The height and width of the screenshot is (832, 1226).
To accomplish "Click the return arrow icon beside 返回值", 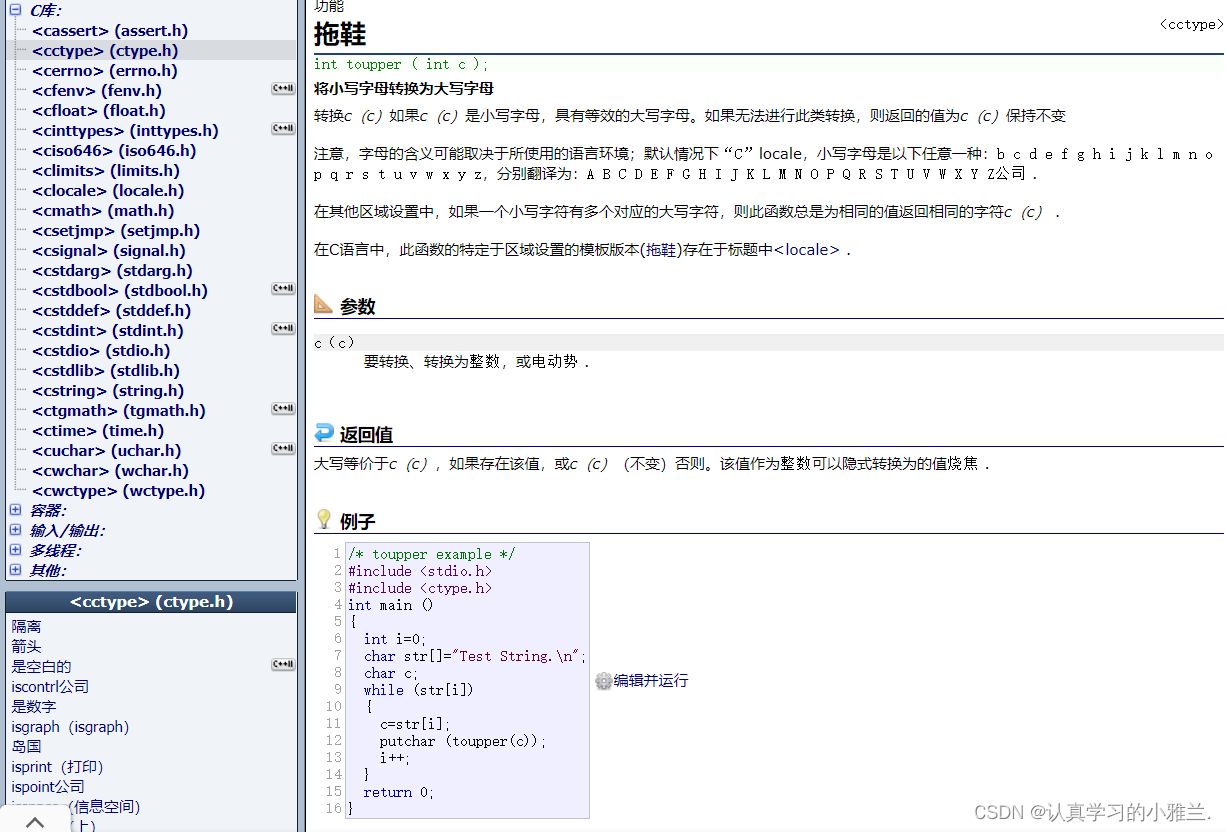I will click(324, 433).
